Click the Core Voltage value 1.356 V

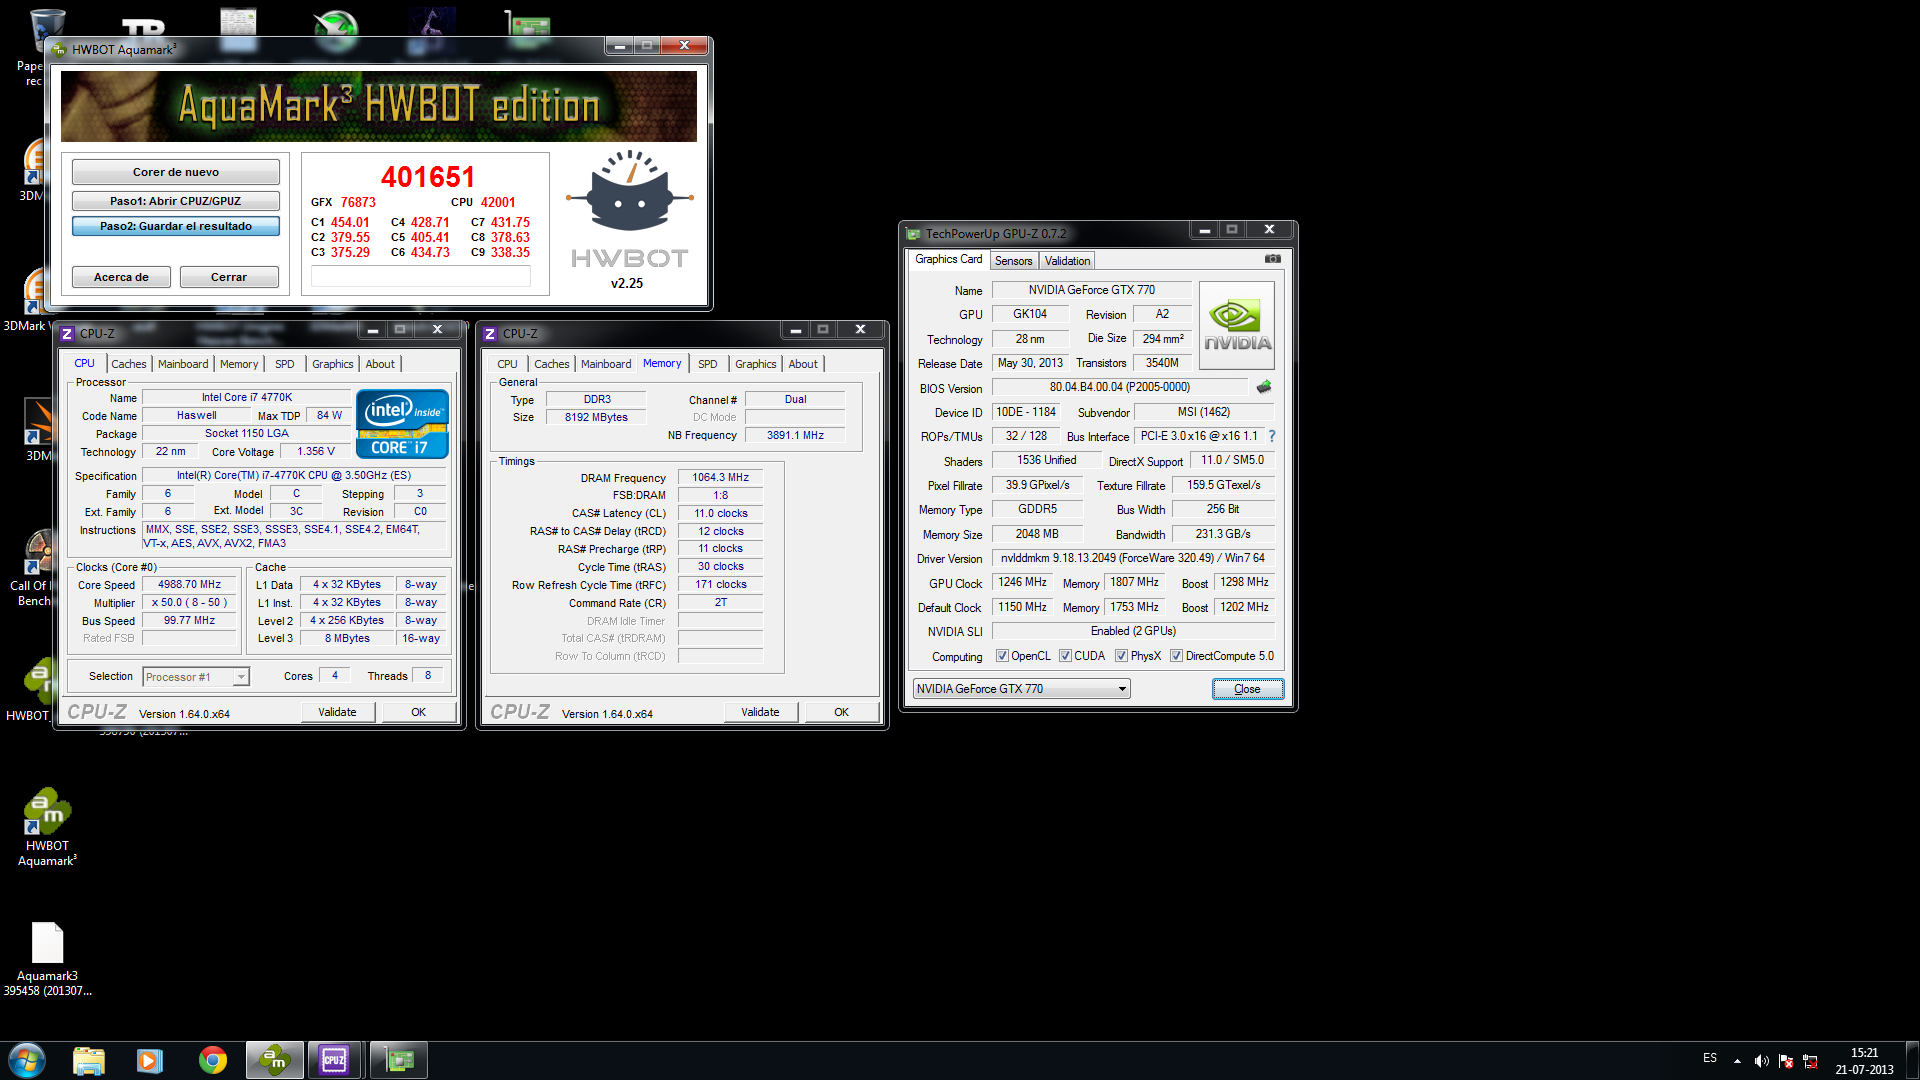point(316,451)
